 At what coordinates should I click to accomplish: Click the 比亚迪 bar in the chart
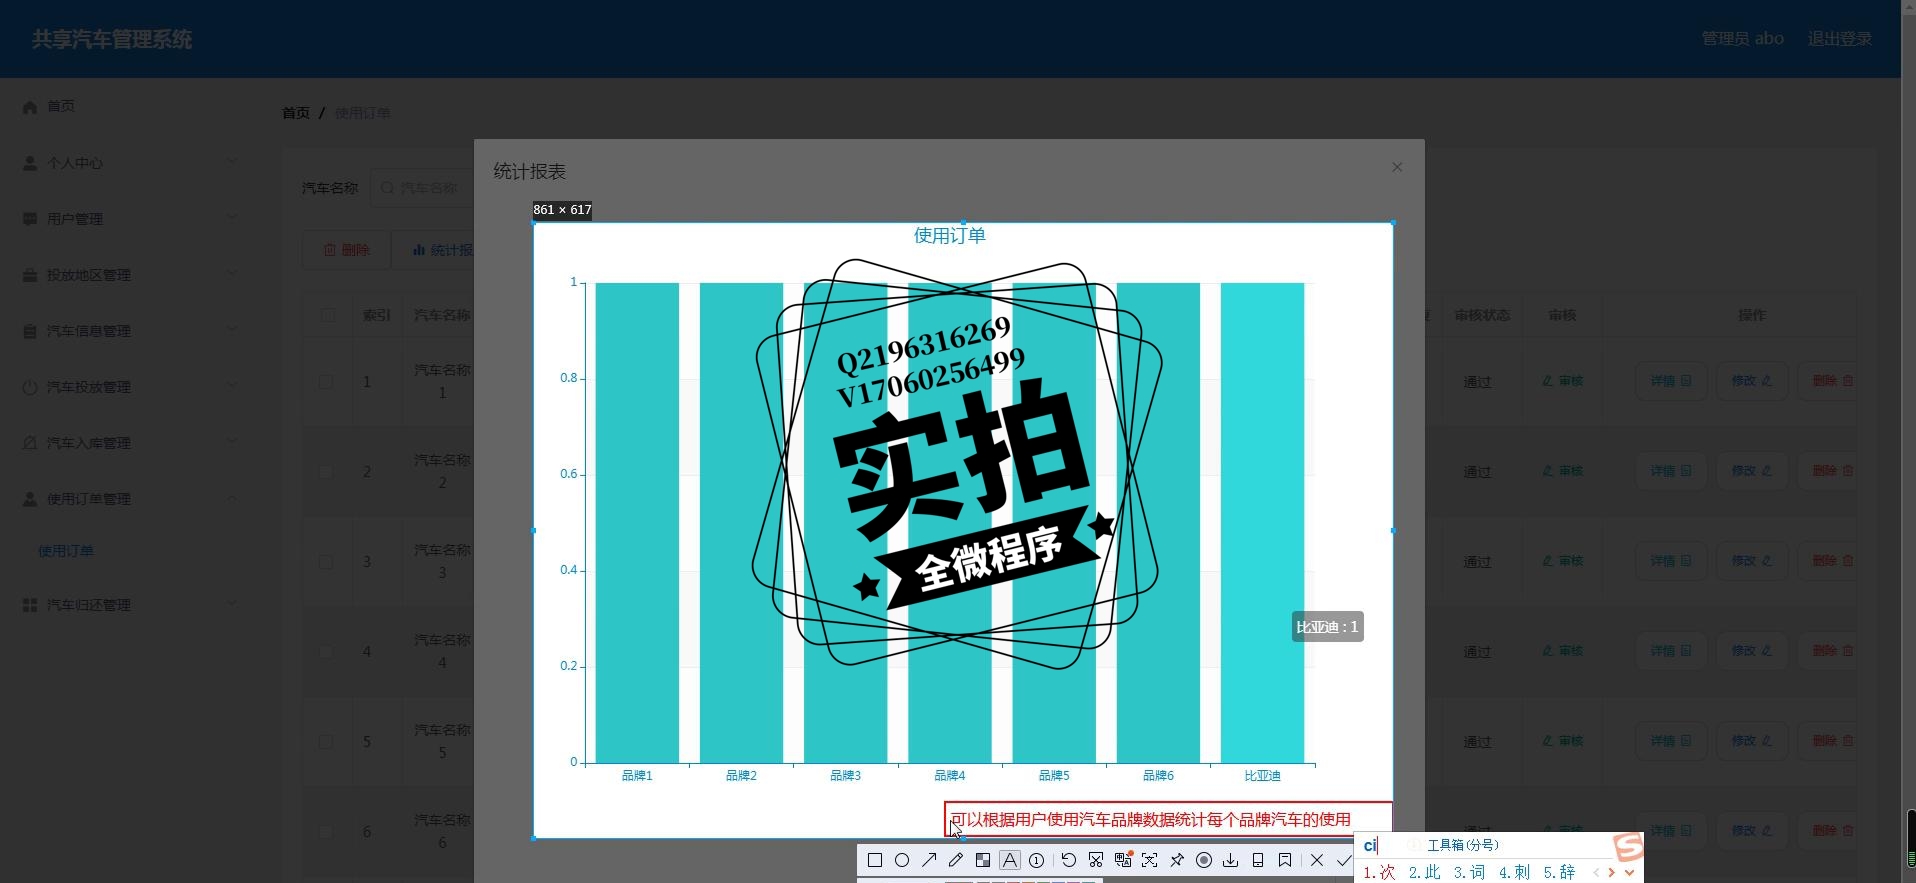(x=1262, y=522)
